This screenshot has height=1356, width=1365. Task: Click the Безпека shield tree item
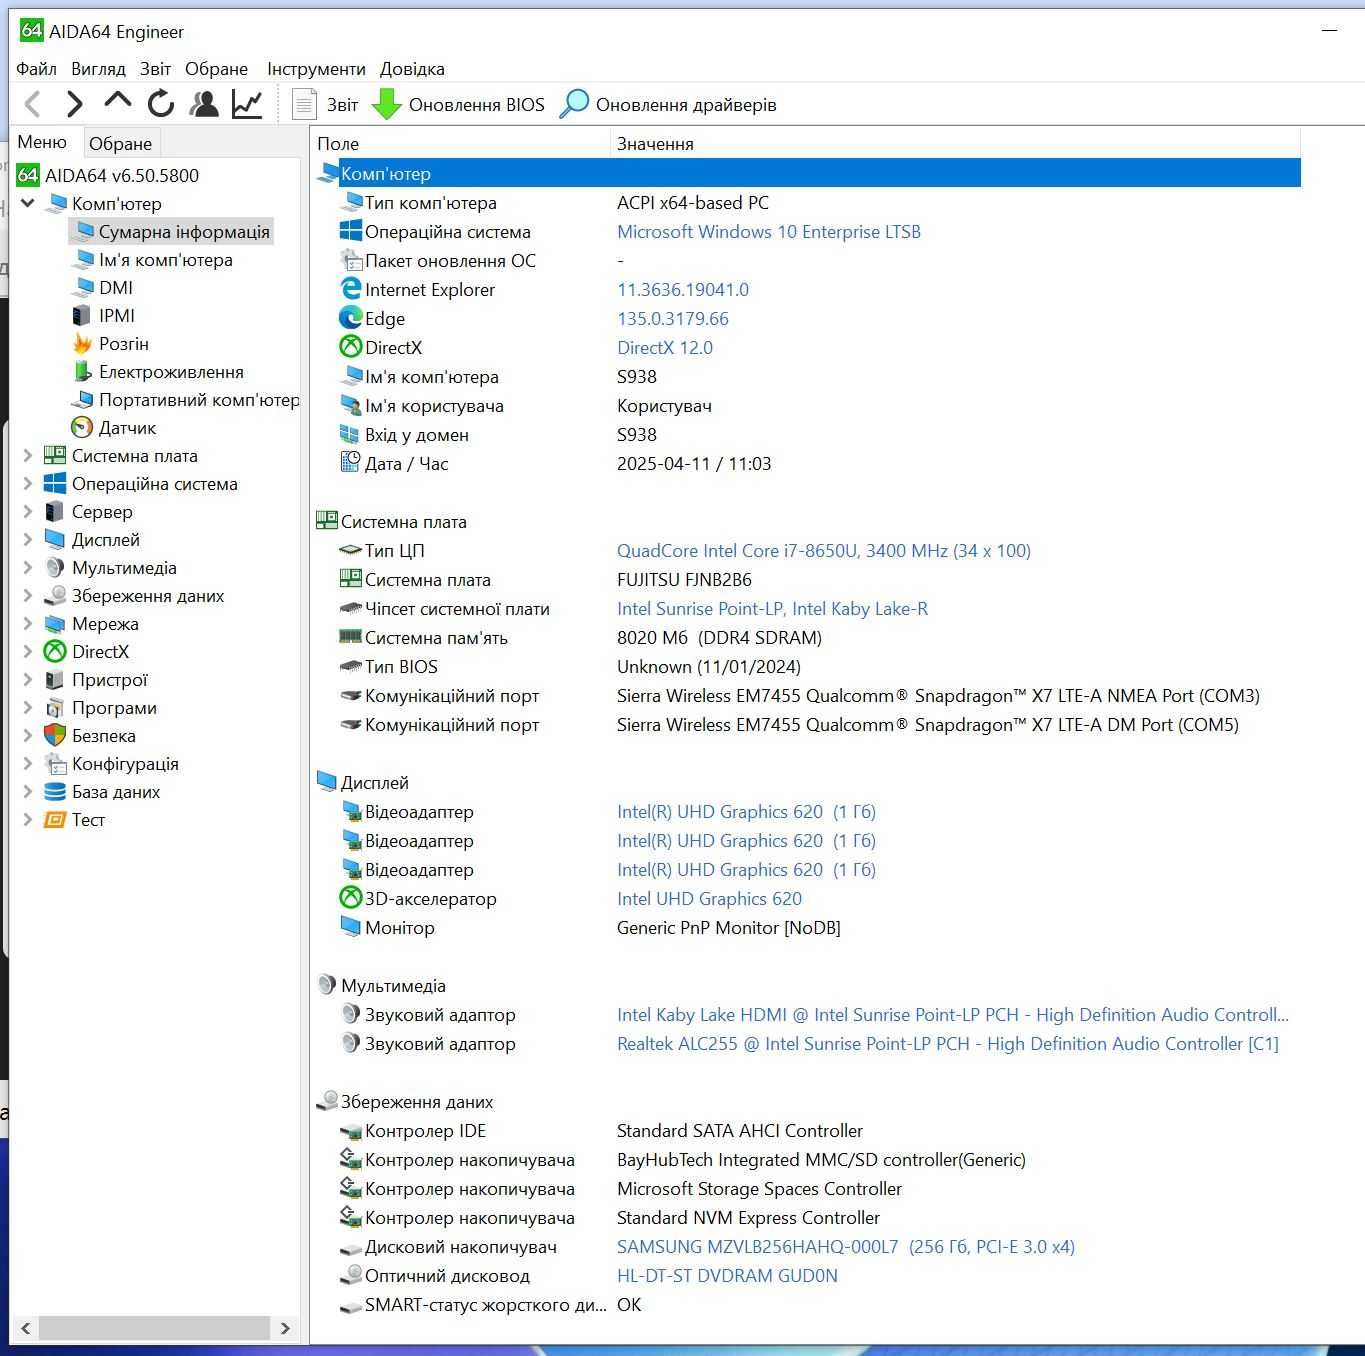pyautogui.click(x=90, y=735)
